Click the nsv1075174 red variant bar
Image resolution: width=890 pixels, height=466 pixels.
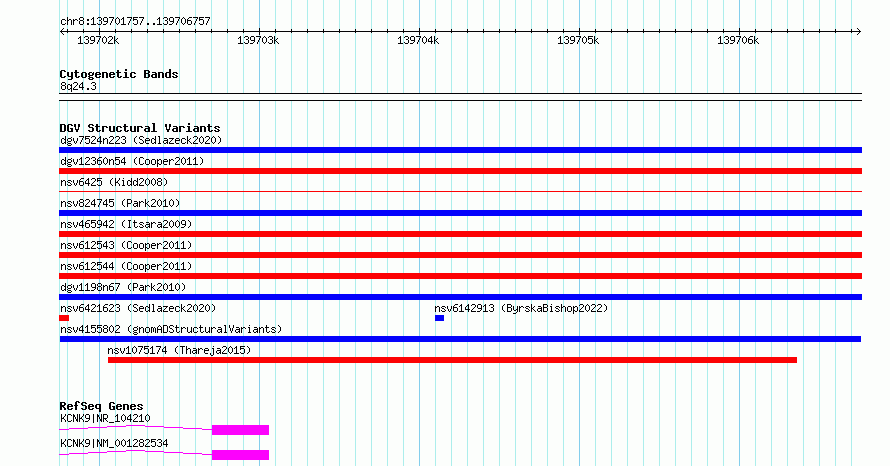tap(452, 360)
